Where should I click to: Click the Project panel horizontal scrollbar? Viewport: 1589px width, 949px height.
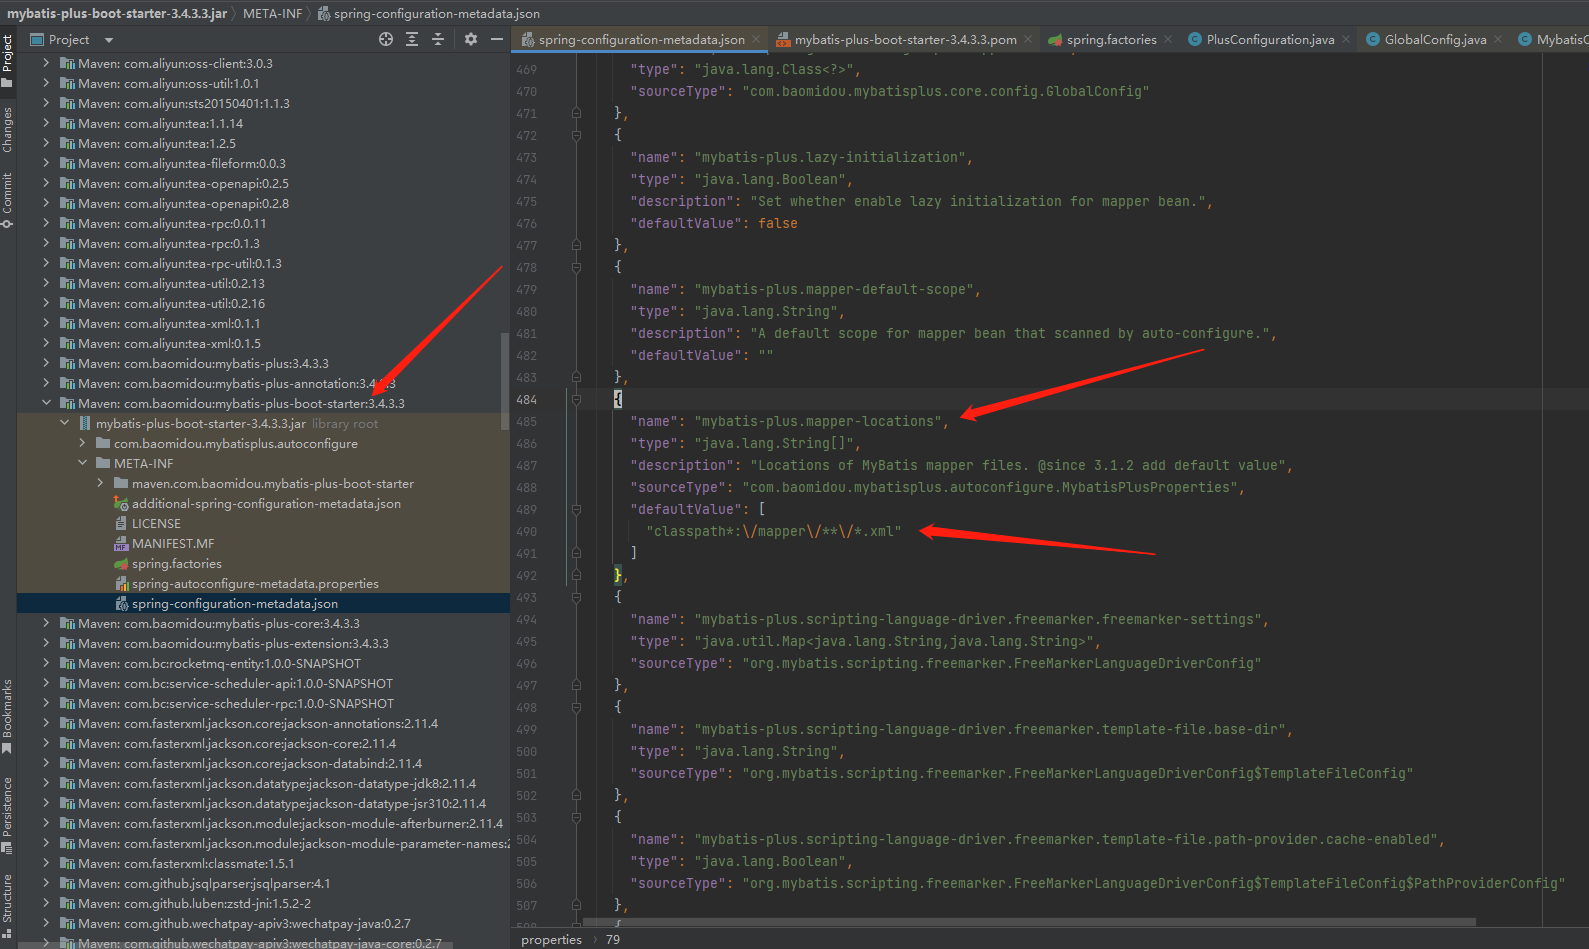click(x=235, y=944)
